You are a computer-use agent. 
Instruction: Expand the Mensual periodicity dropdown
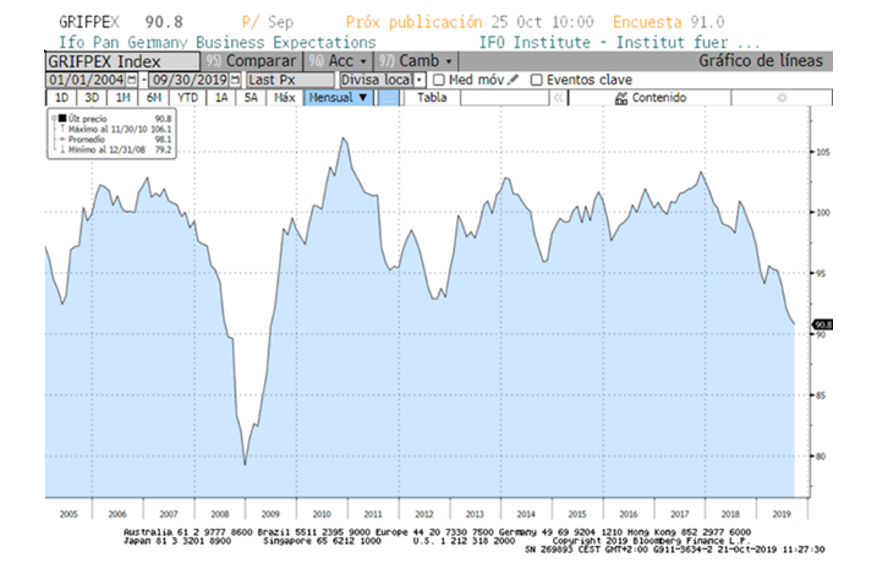coord(339,98)
